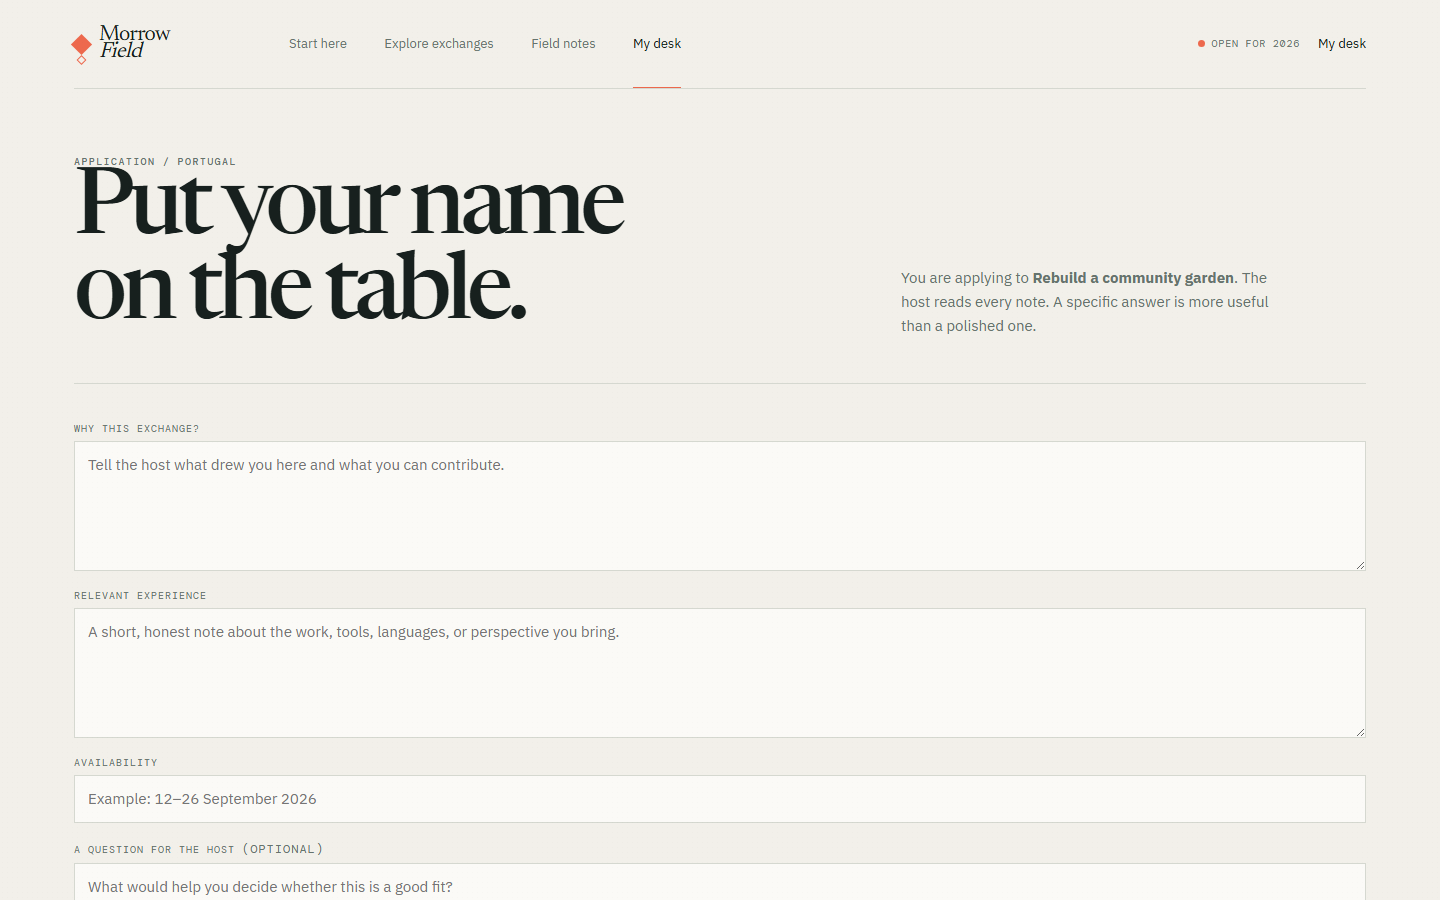1440x900 pixels.
Task: Click the Application / Portugal breadcrumb text
Action: [155, 161]
